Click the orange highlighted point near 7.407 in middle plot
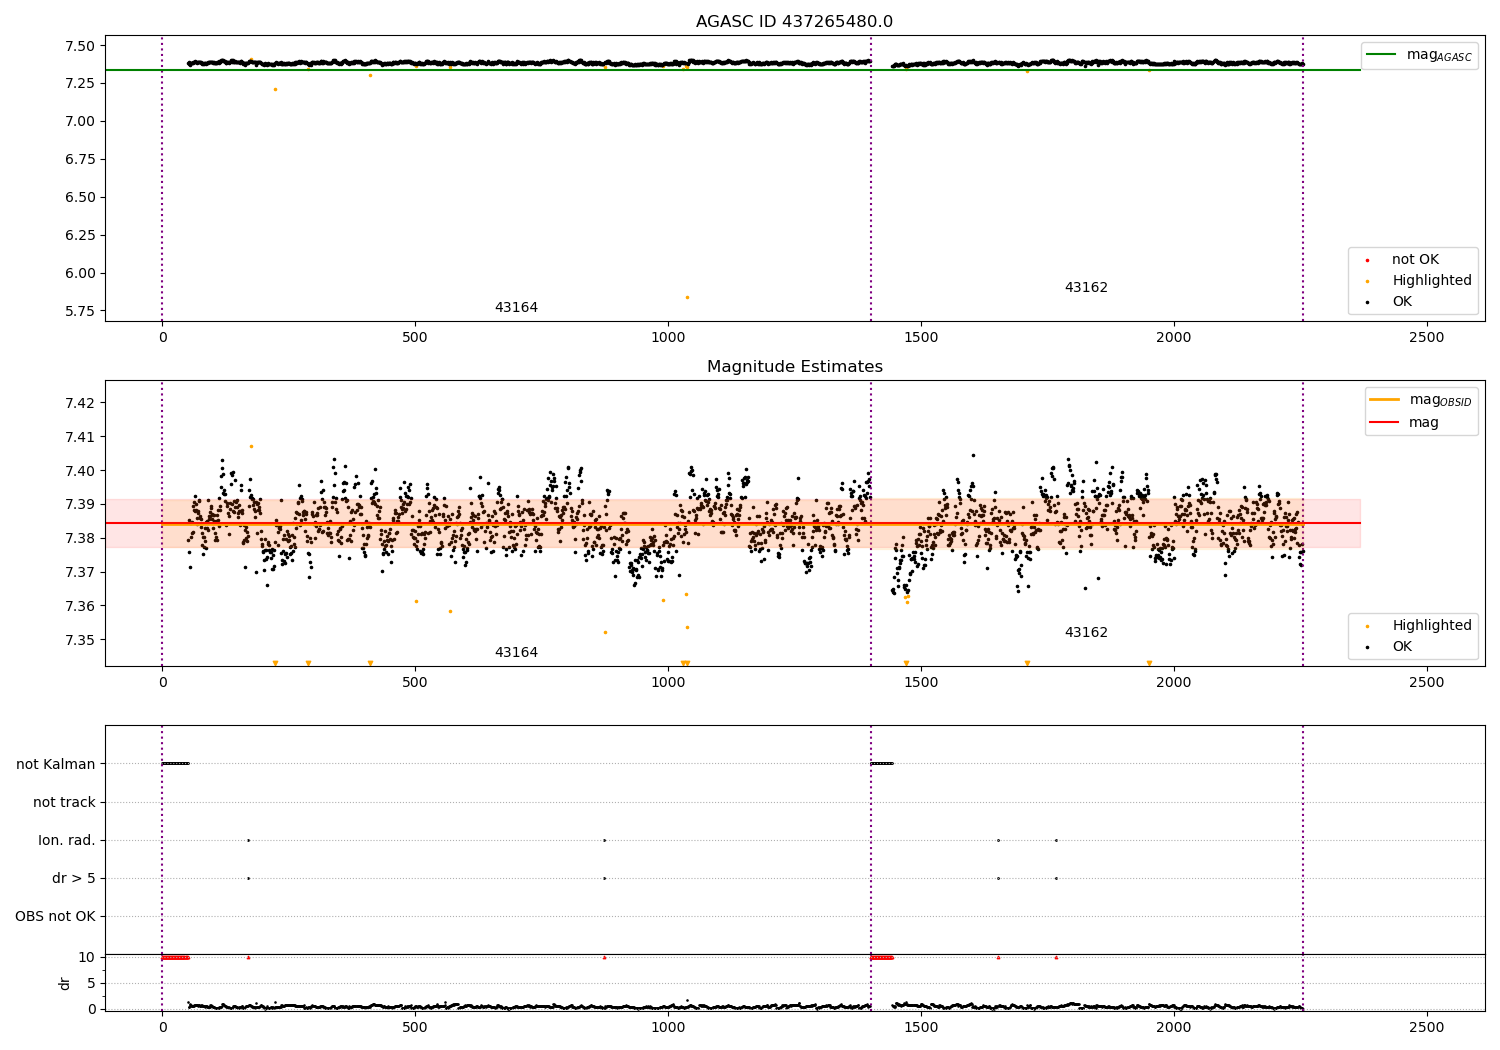Image resolution: width=1500 pixels, height=1050 pixels. tap(251, 446)
